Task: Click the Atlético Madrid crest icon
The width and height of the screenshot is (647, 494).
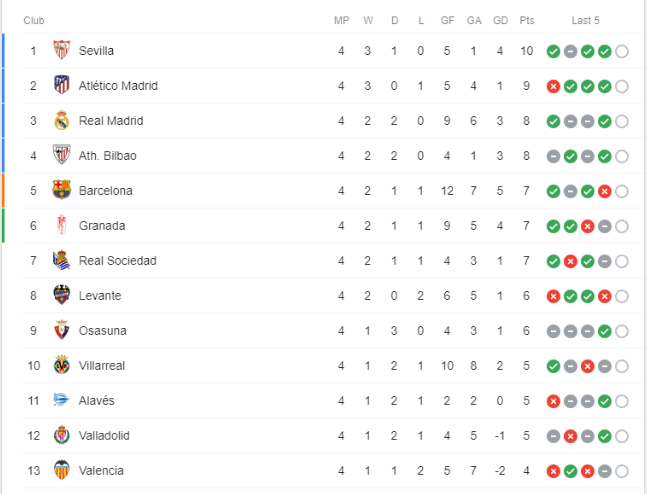Action: 62,86
